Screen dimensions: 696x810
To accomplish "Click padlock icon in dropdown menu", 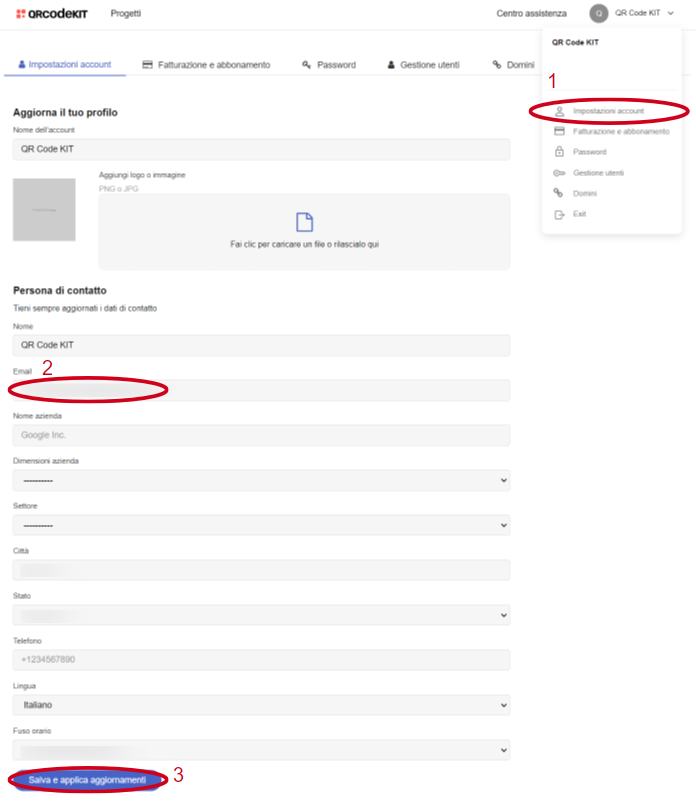I will [x=559, y=151].
